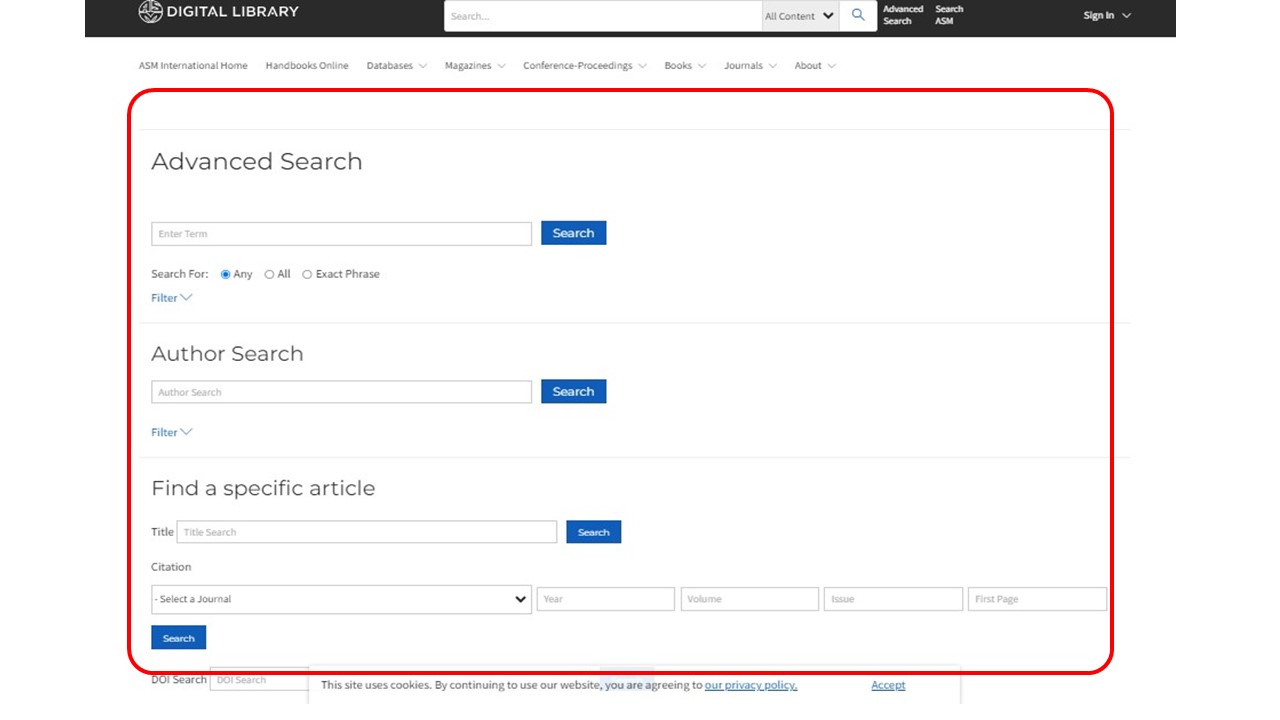The image size is (1280, 720).
Task: Click the Year citation field
Action: click(x=605, y=599)
